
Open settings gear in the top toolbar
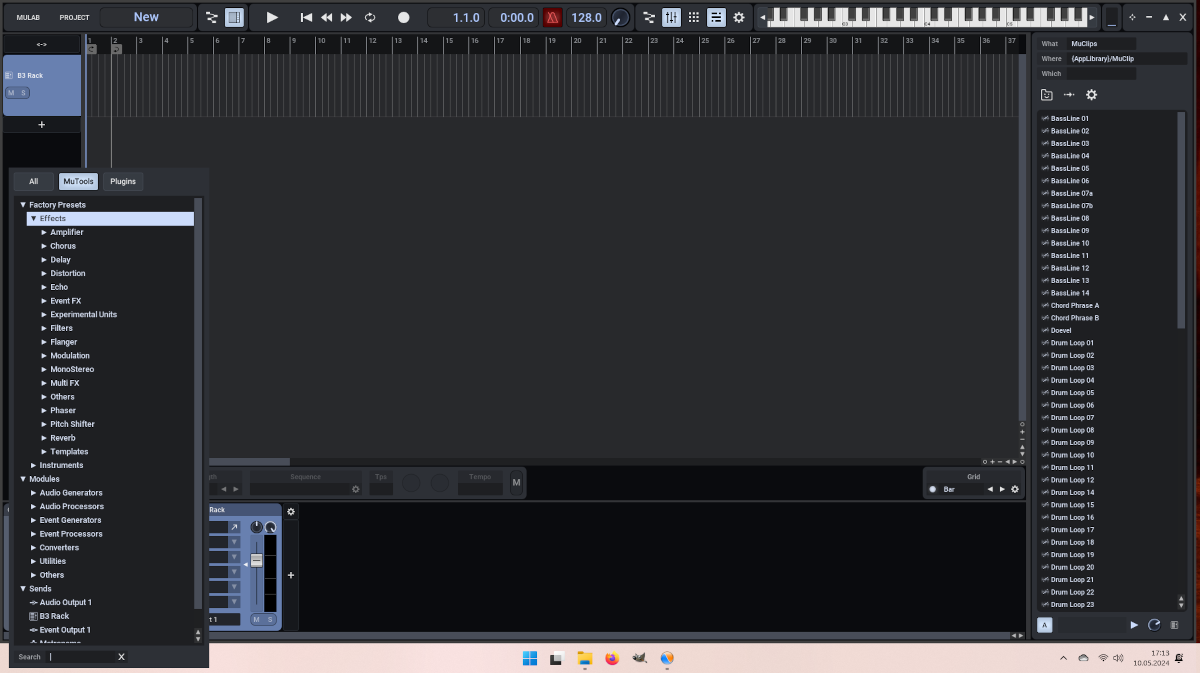pos(739,17)
